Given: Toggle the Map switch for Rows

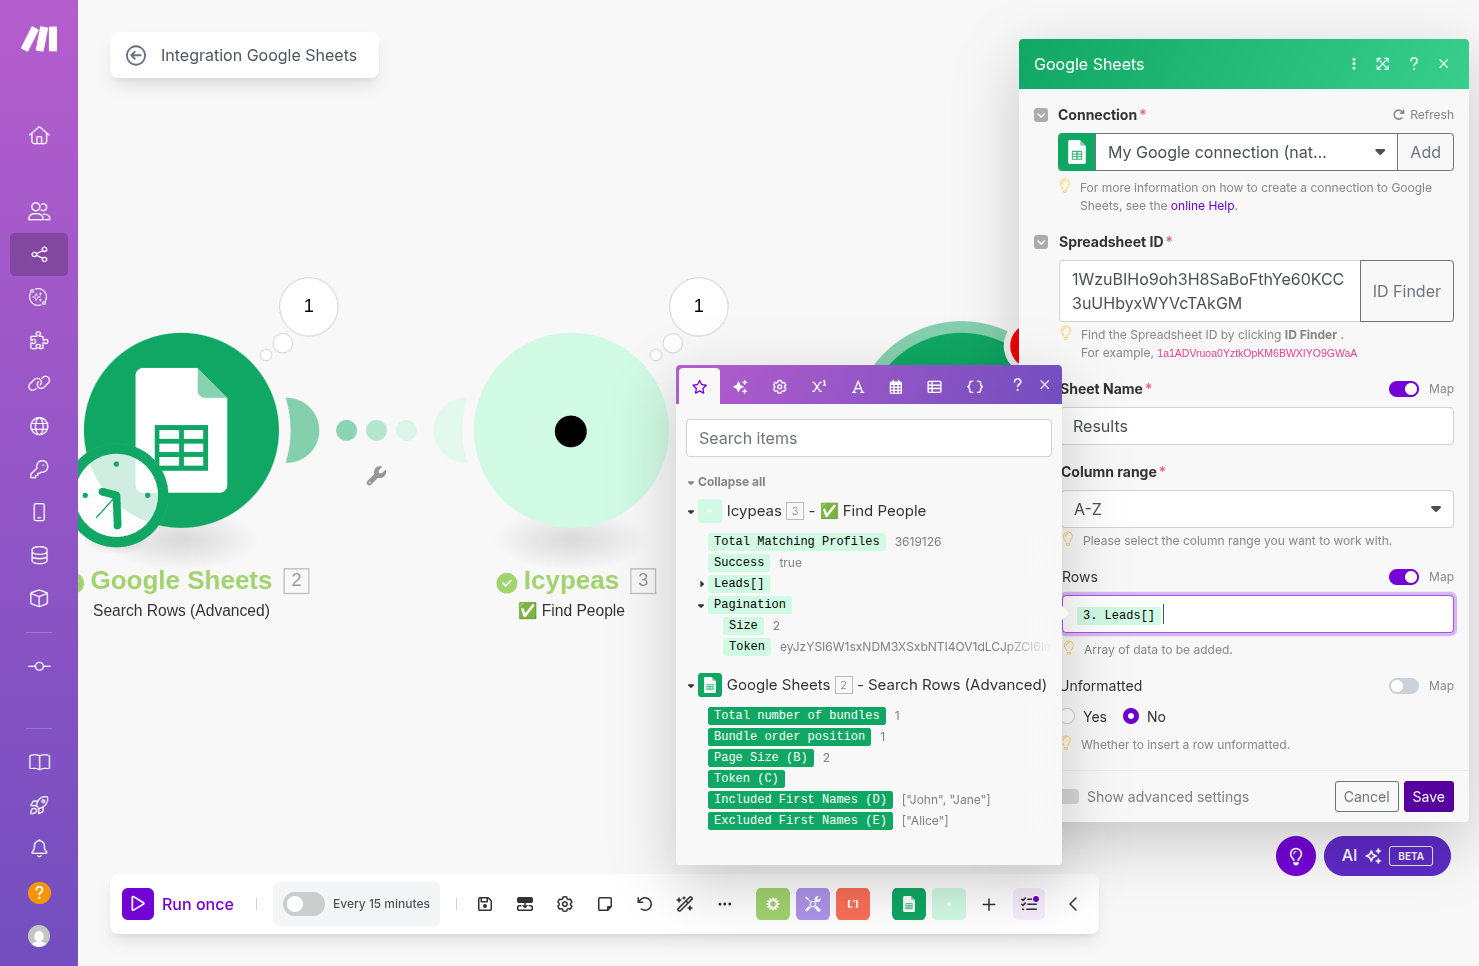Looking at the screenshot, I should [x=1404, y=577].
